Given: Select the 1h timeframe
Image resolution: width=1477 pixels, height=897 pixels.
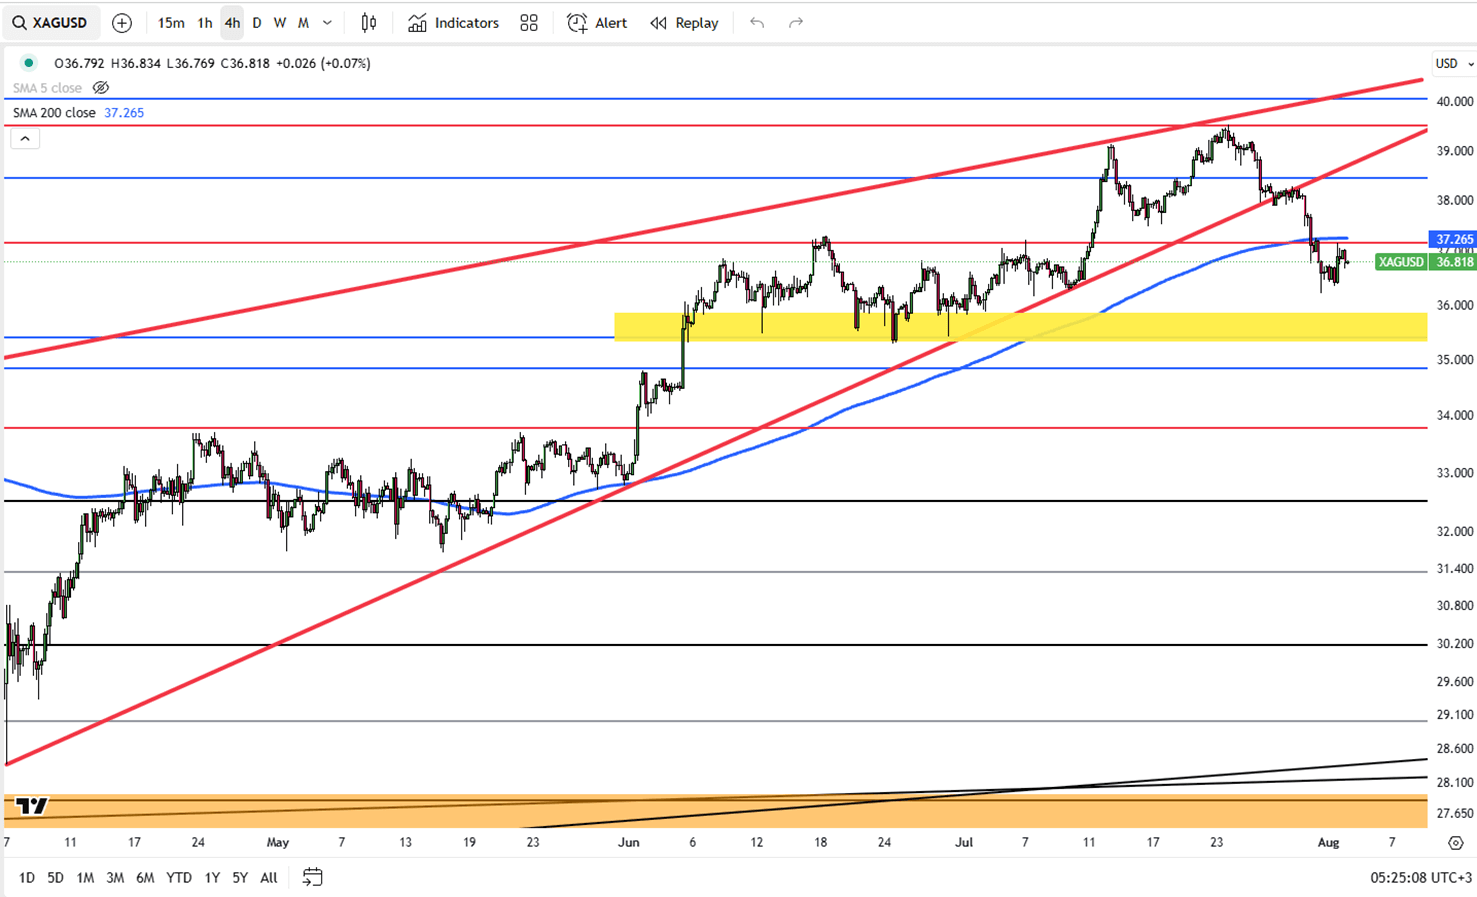Looking at the screenshot, I should pos(205,23).
